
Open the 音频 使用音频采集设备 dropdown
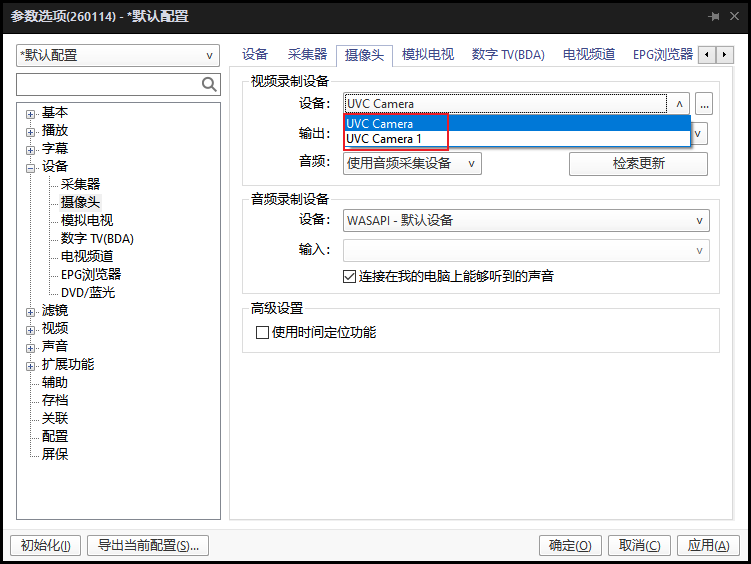click(x=413, y=163)
